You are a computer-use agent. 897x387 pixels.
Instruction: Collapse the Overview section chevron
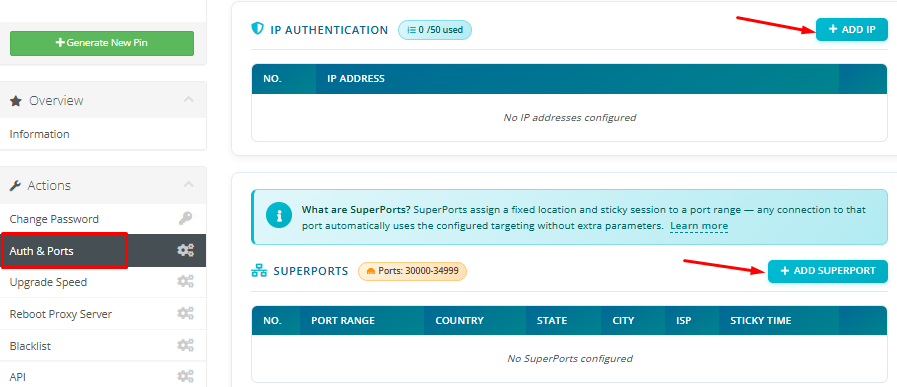coord(189,100)
